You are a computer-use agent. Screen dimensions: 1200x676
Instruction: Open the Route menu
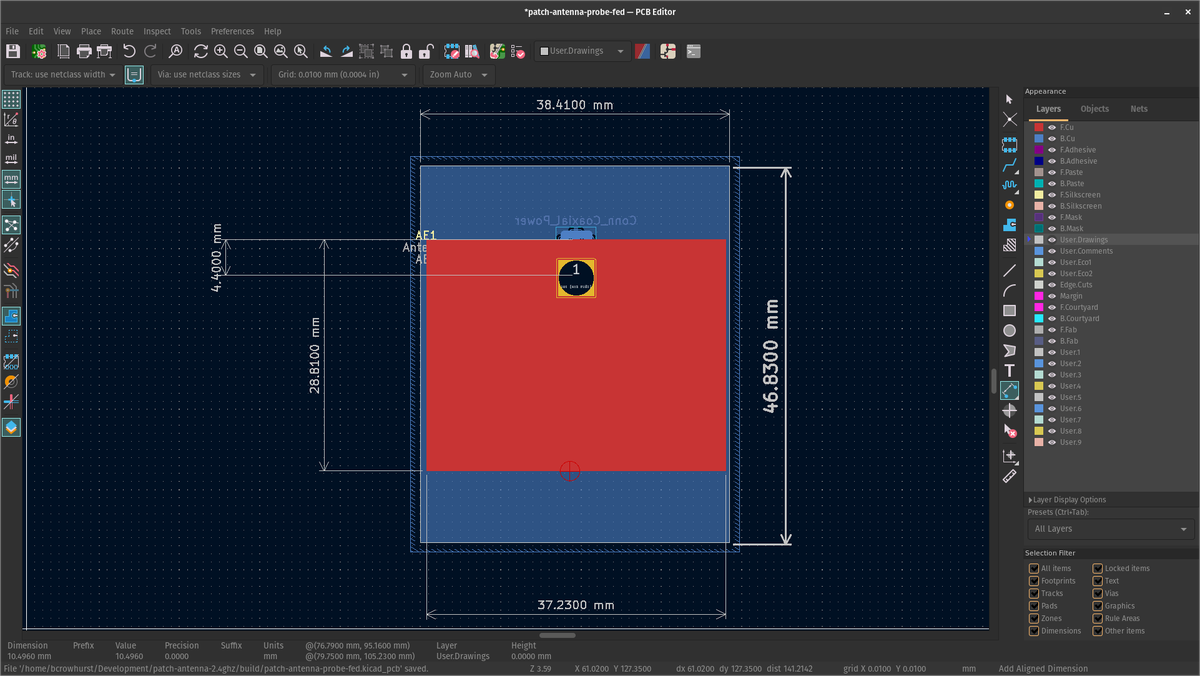click(x=122, y=31)
